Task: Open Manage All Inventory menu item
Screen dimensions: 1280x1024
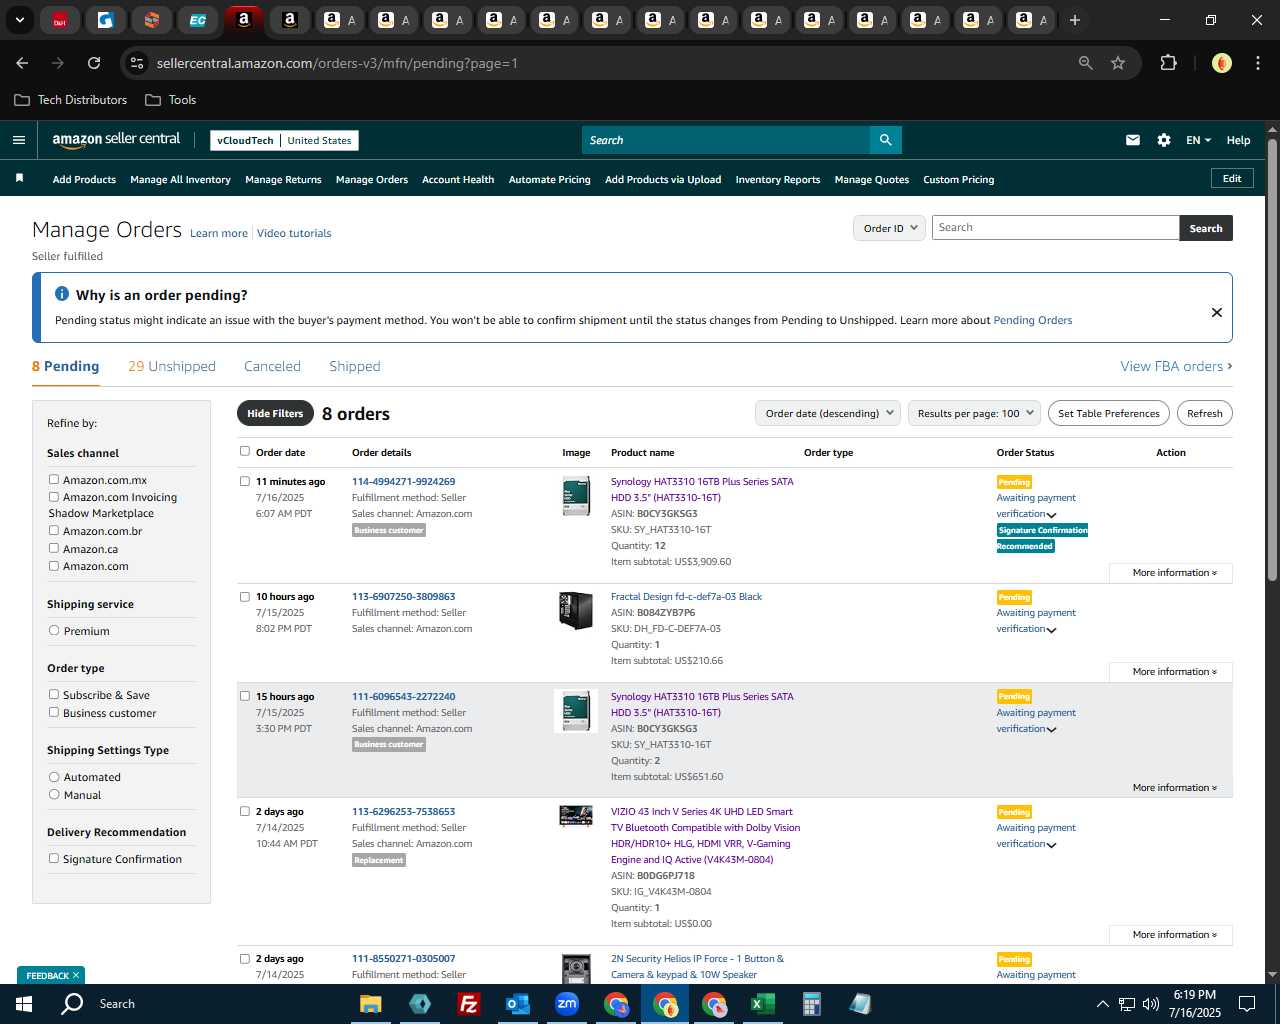Action: [180, 180]
